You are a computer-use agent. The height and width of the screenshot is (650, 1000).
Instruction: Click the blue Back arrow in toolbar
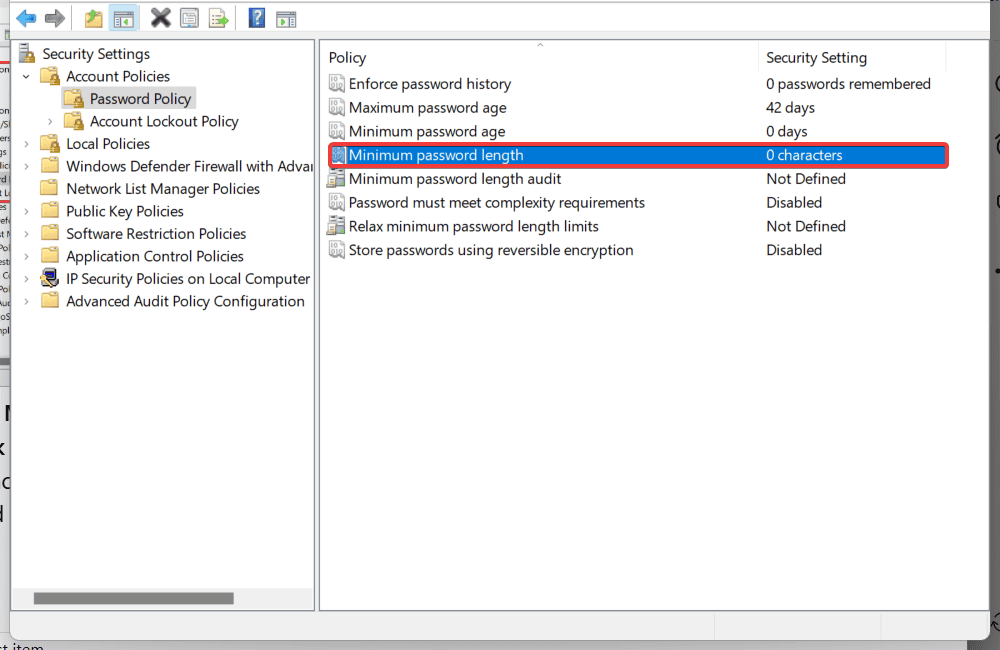26,18
